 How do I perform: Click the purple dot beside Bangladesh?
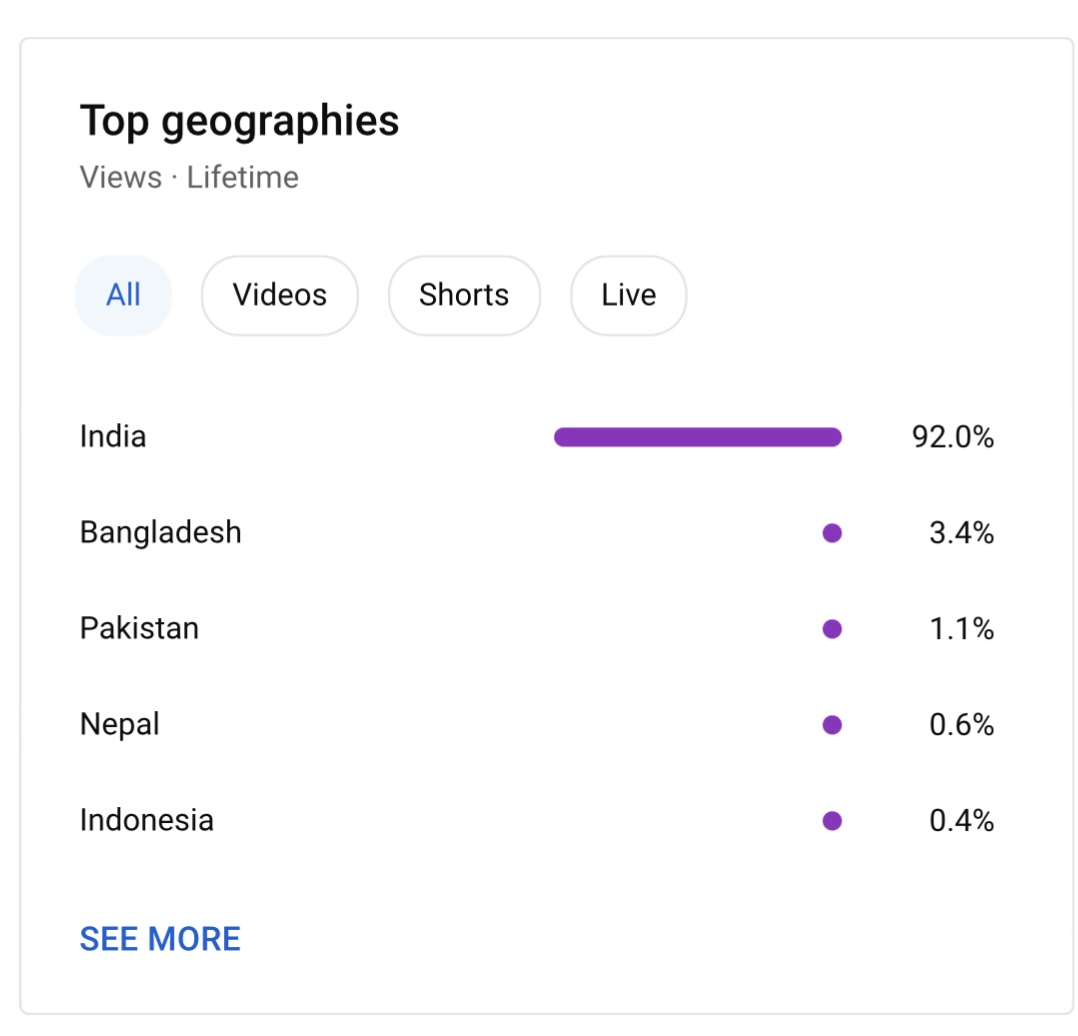[x=833, y=533]
